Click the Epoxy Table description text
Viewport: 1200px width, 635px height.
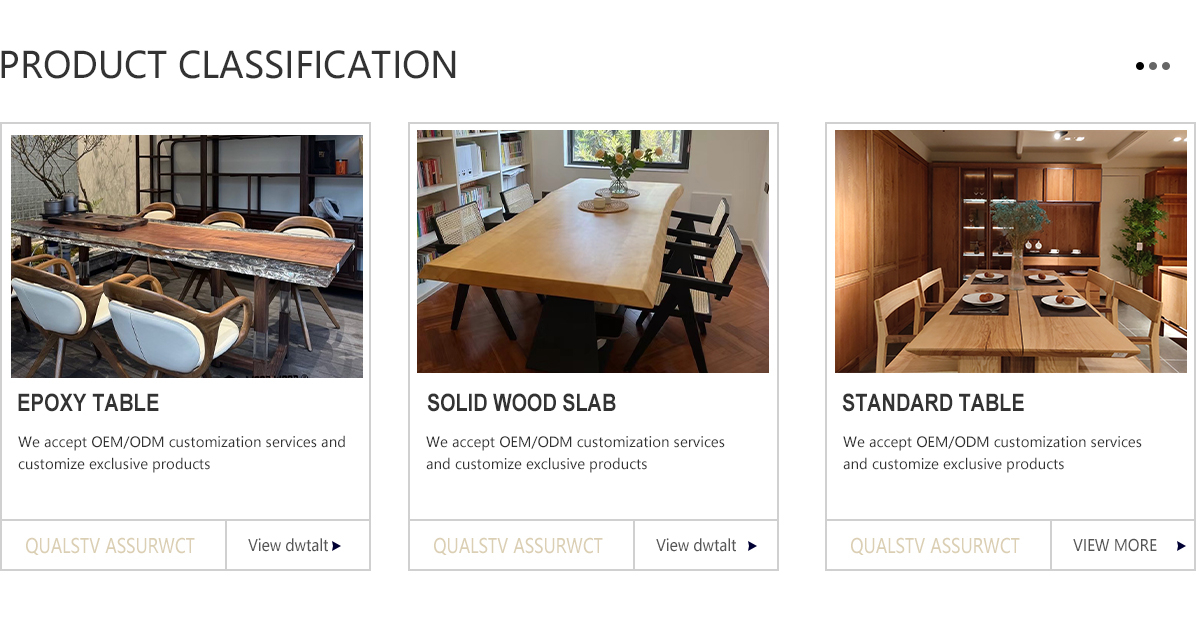[x=182, y=453]
